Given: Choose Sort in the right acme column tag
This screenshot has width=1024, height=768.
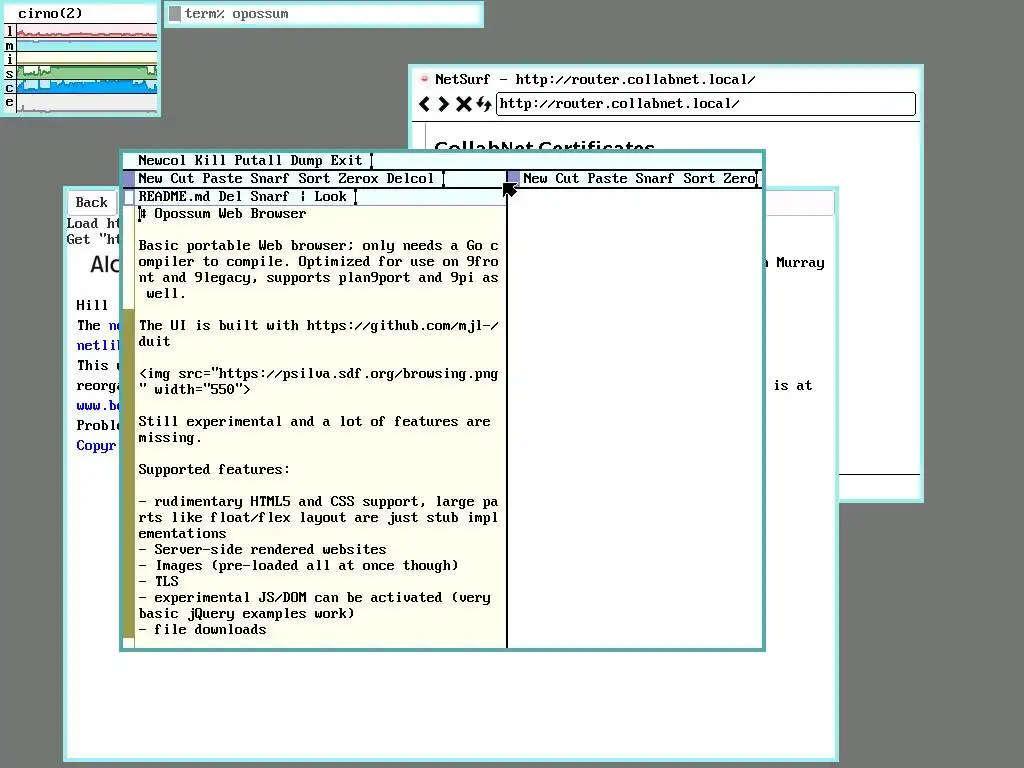Looking at the screenshot, I should pyautogui.click(x=699, y=178).
